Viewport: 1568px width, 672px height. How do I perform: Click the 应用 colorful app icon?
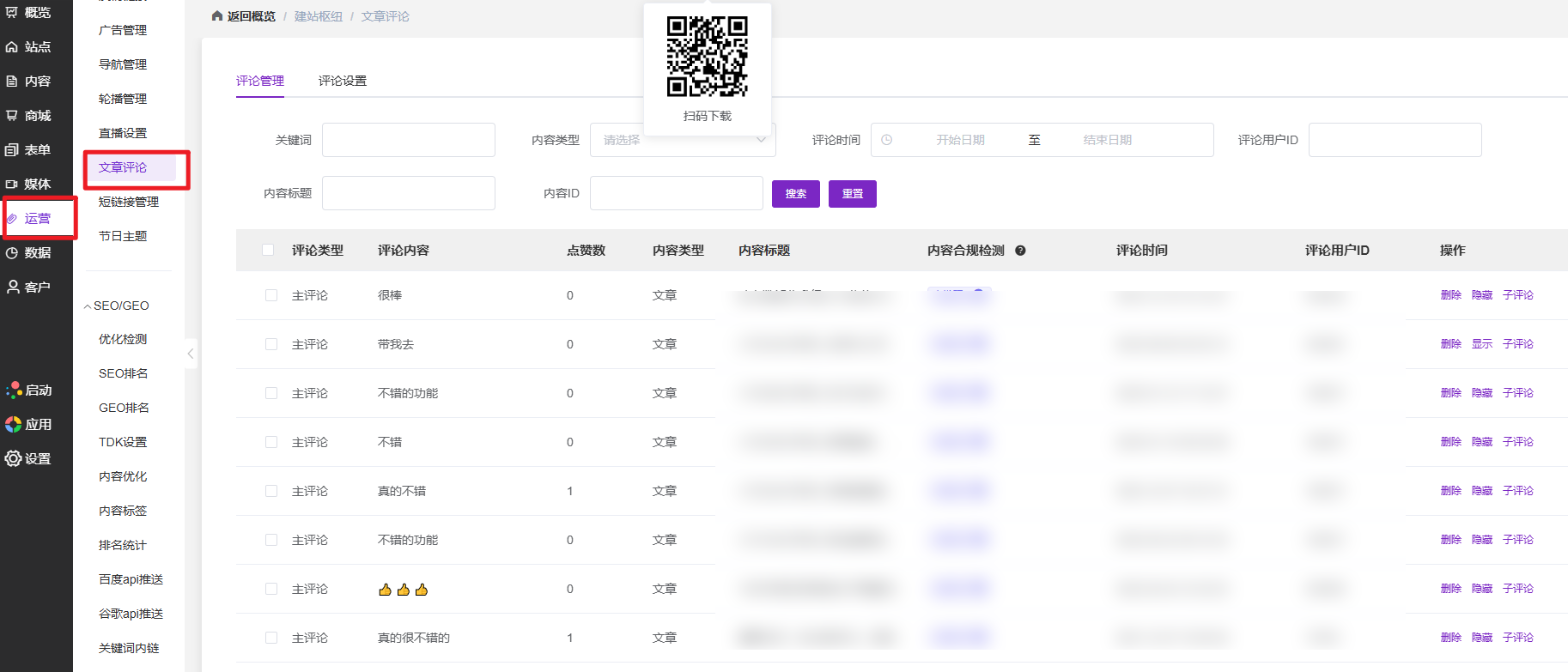(x=13, y=424)
